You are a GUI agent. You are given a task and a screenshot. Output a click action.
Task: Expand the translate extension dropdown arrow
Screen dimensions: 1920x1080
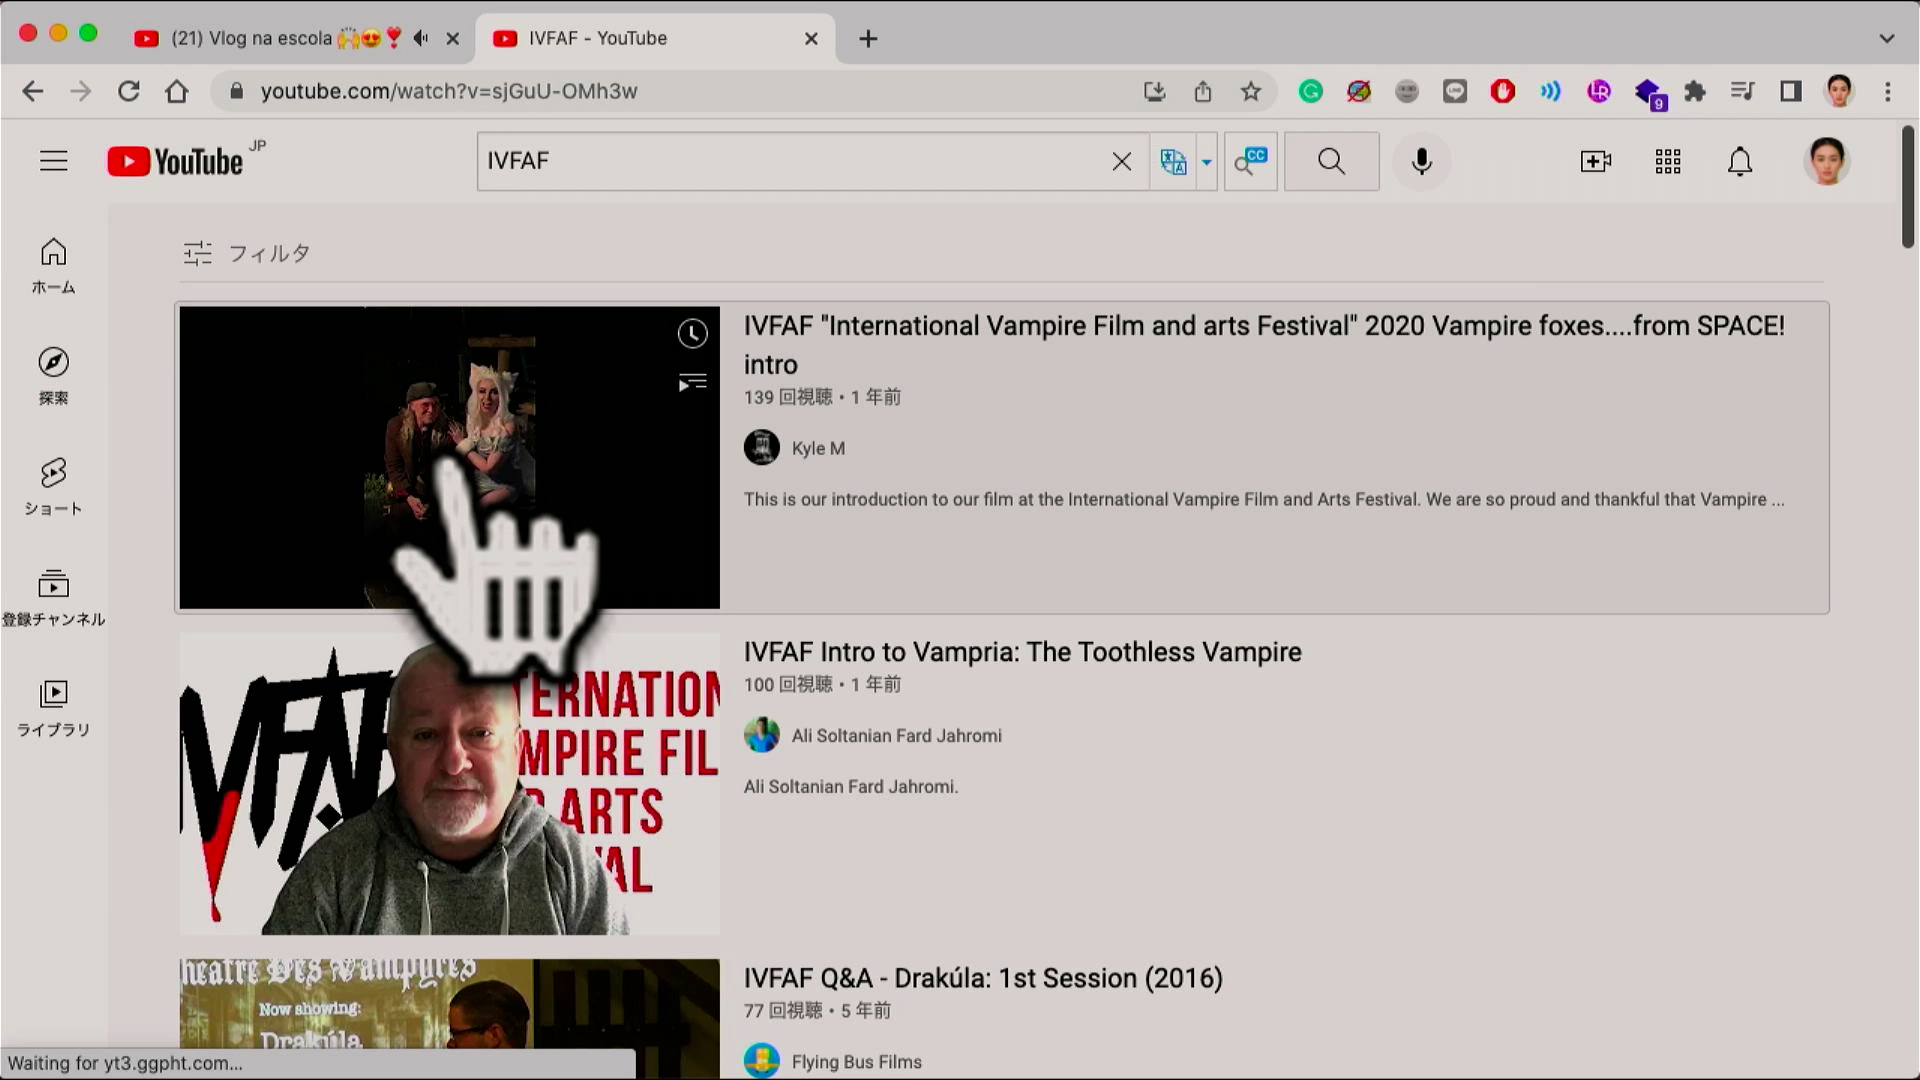[1206, 161]
